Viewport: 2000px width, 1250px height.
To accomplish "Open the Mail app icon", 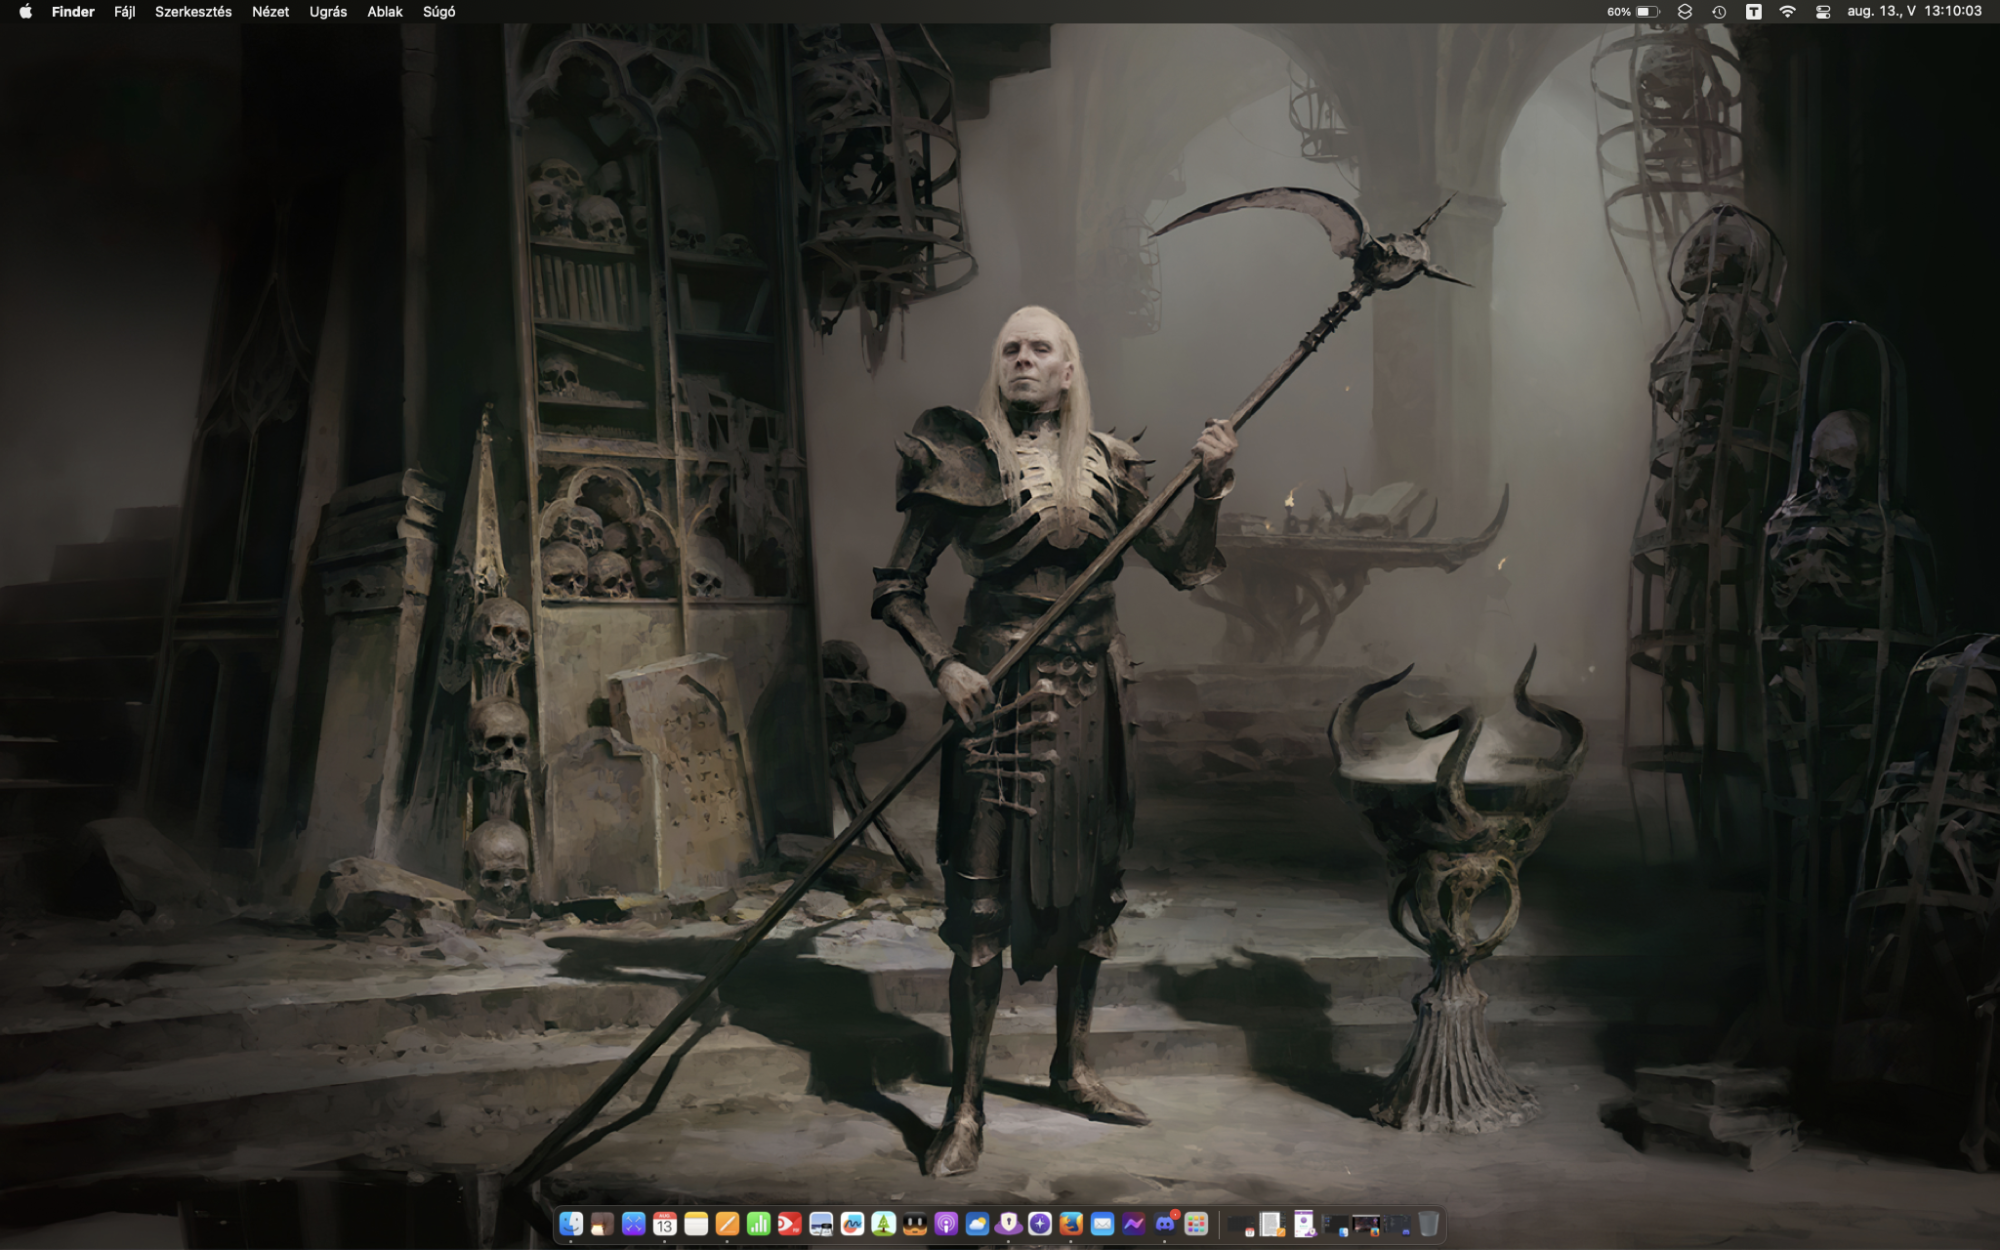I will click(x=1102, y=1224).
